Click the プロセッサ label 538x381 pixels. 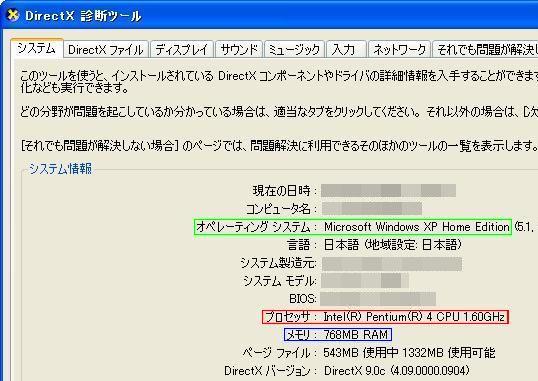[x=291, y=317]
